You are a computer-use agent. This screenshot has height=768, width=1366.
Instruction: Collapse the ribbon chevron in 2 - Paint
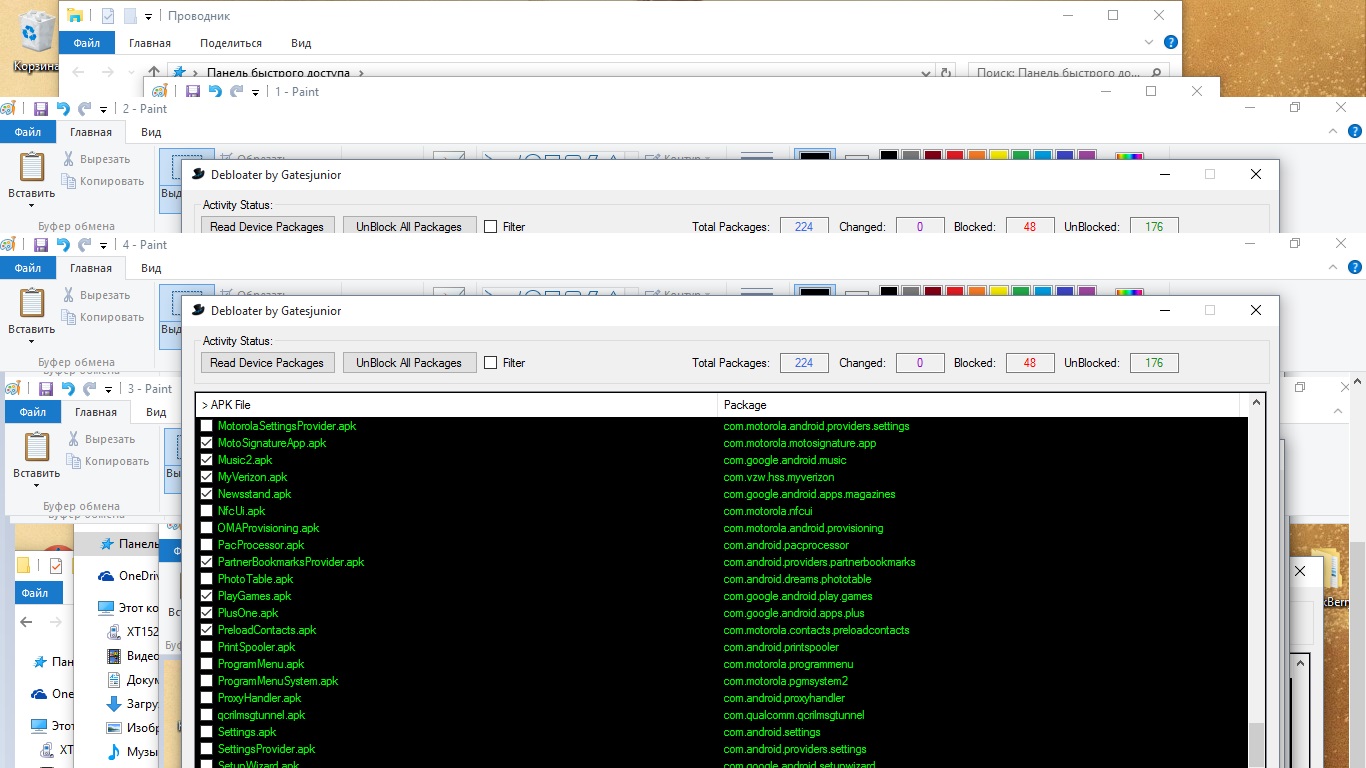[x=1334, y=131]
